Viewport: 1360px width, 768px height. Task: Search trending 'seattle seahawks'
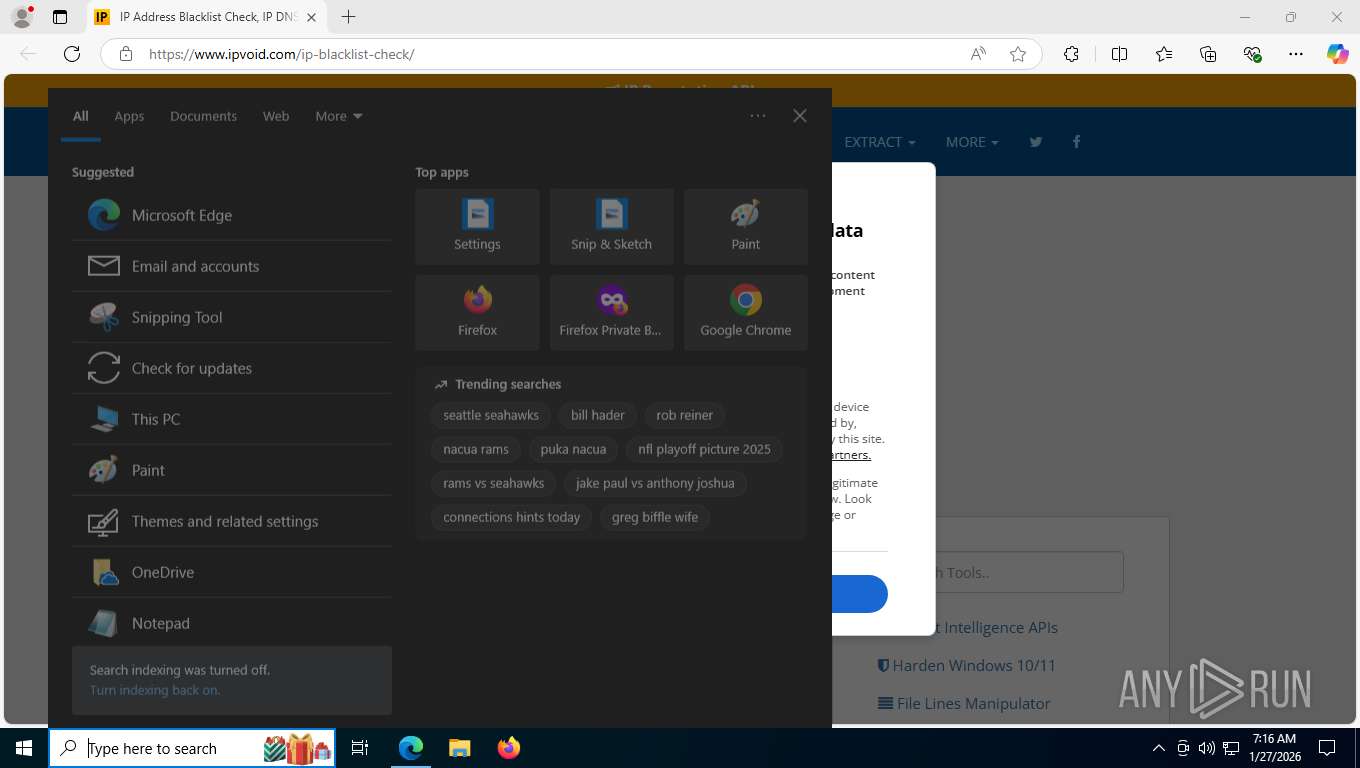point(491,415)
